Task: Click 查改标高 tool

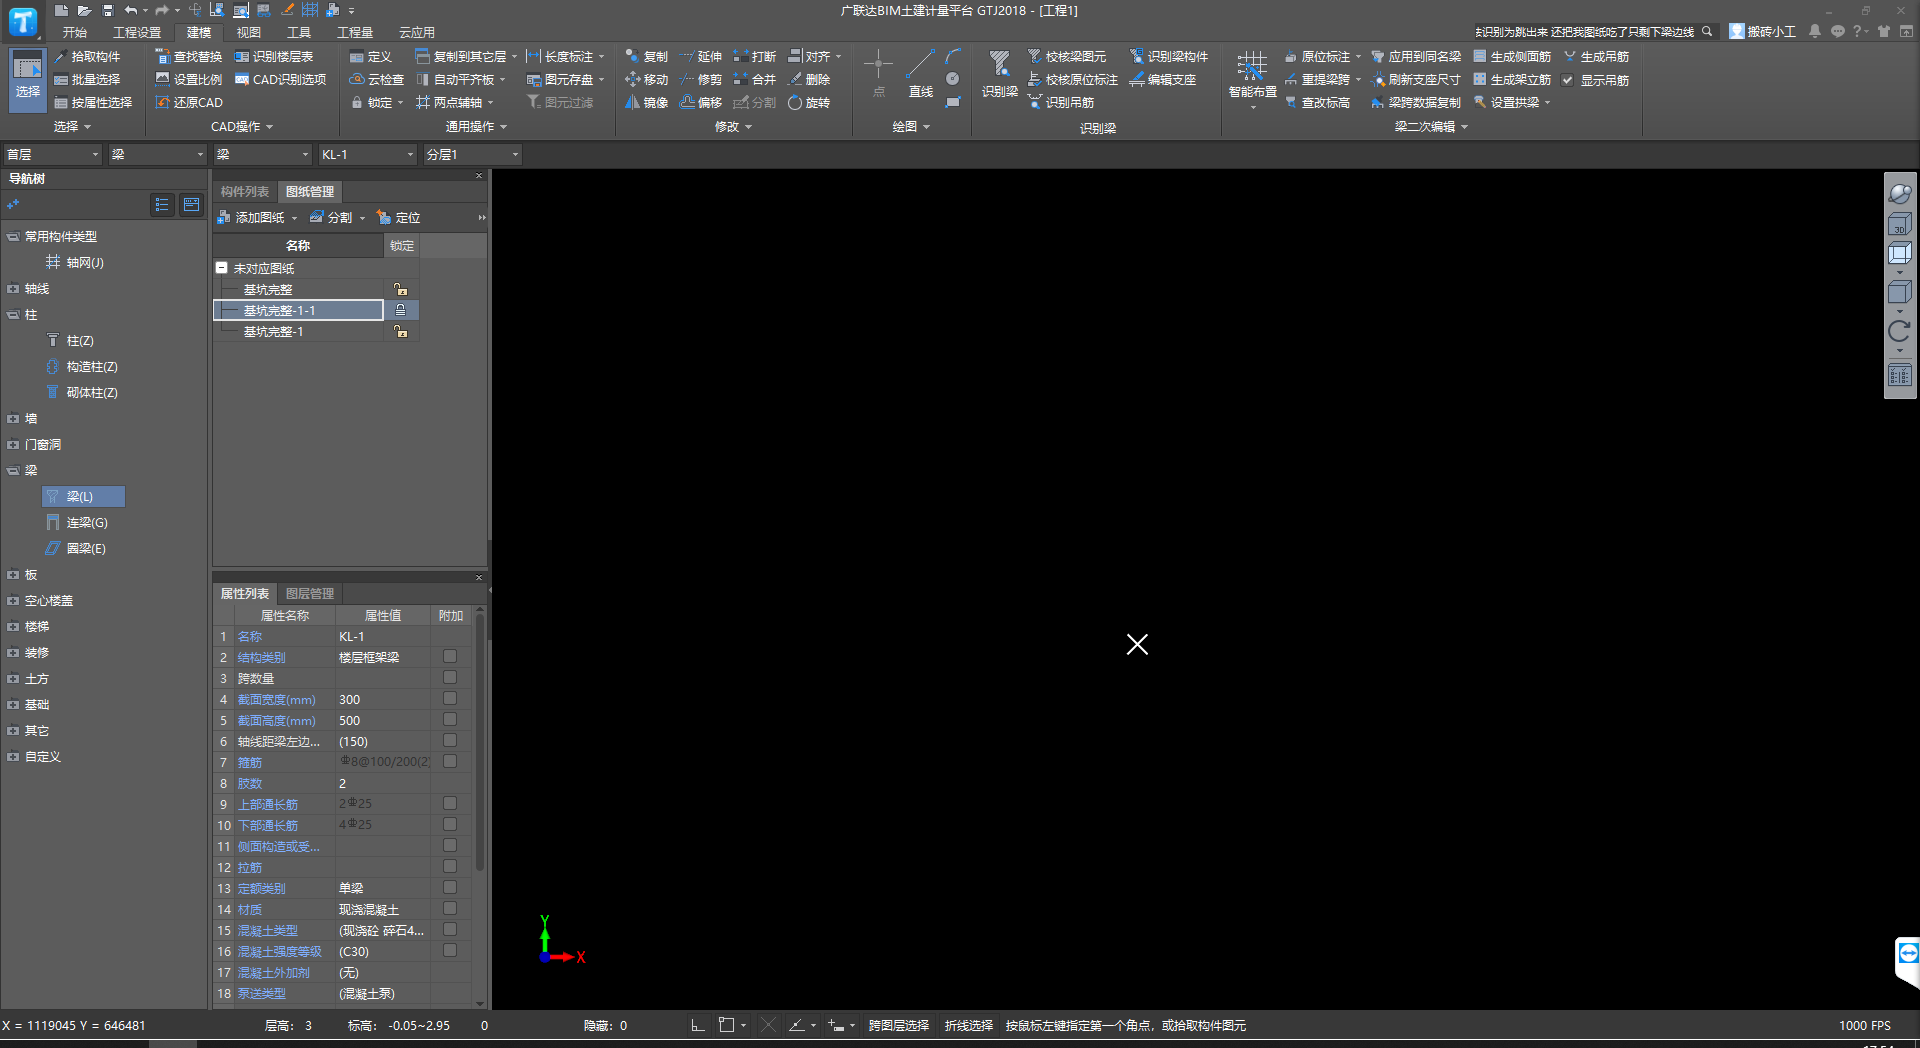Action: (1317, 103)
